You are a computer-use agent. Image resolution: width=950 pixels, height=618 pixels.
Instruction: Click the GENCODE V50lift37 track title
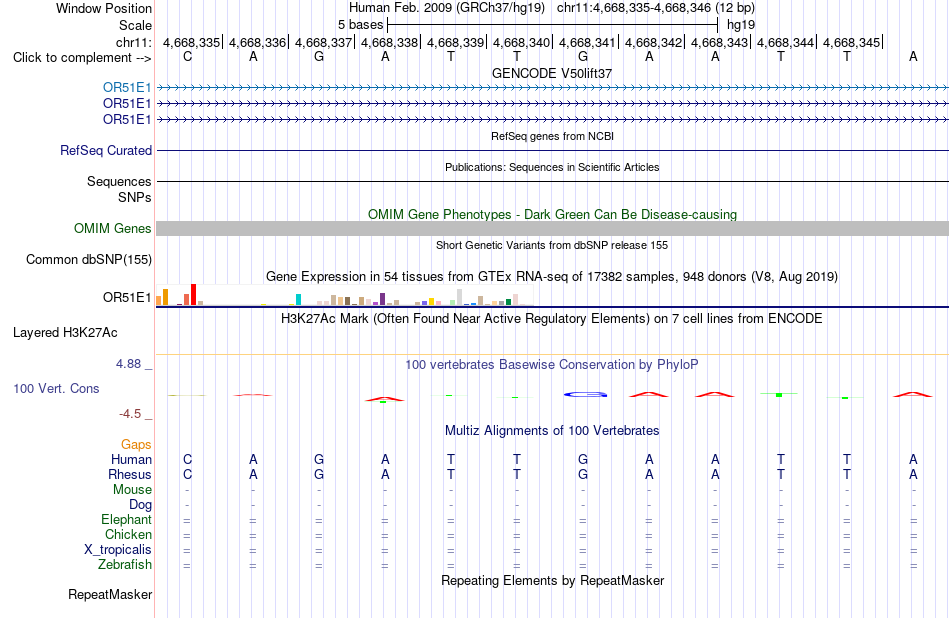click(552, 73)
